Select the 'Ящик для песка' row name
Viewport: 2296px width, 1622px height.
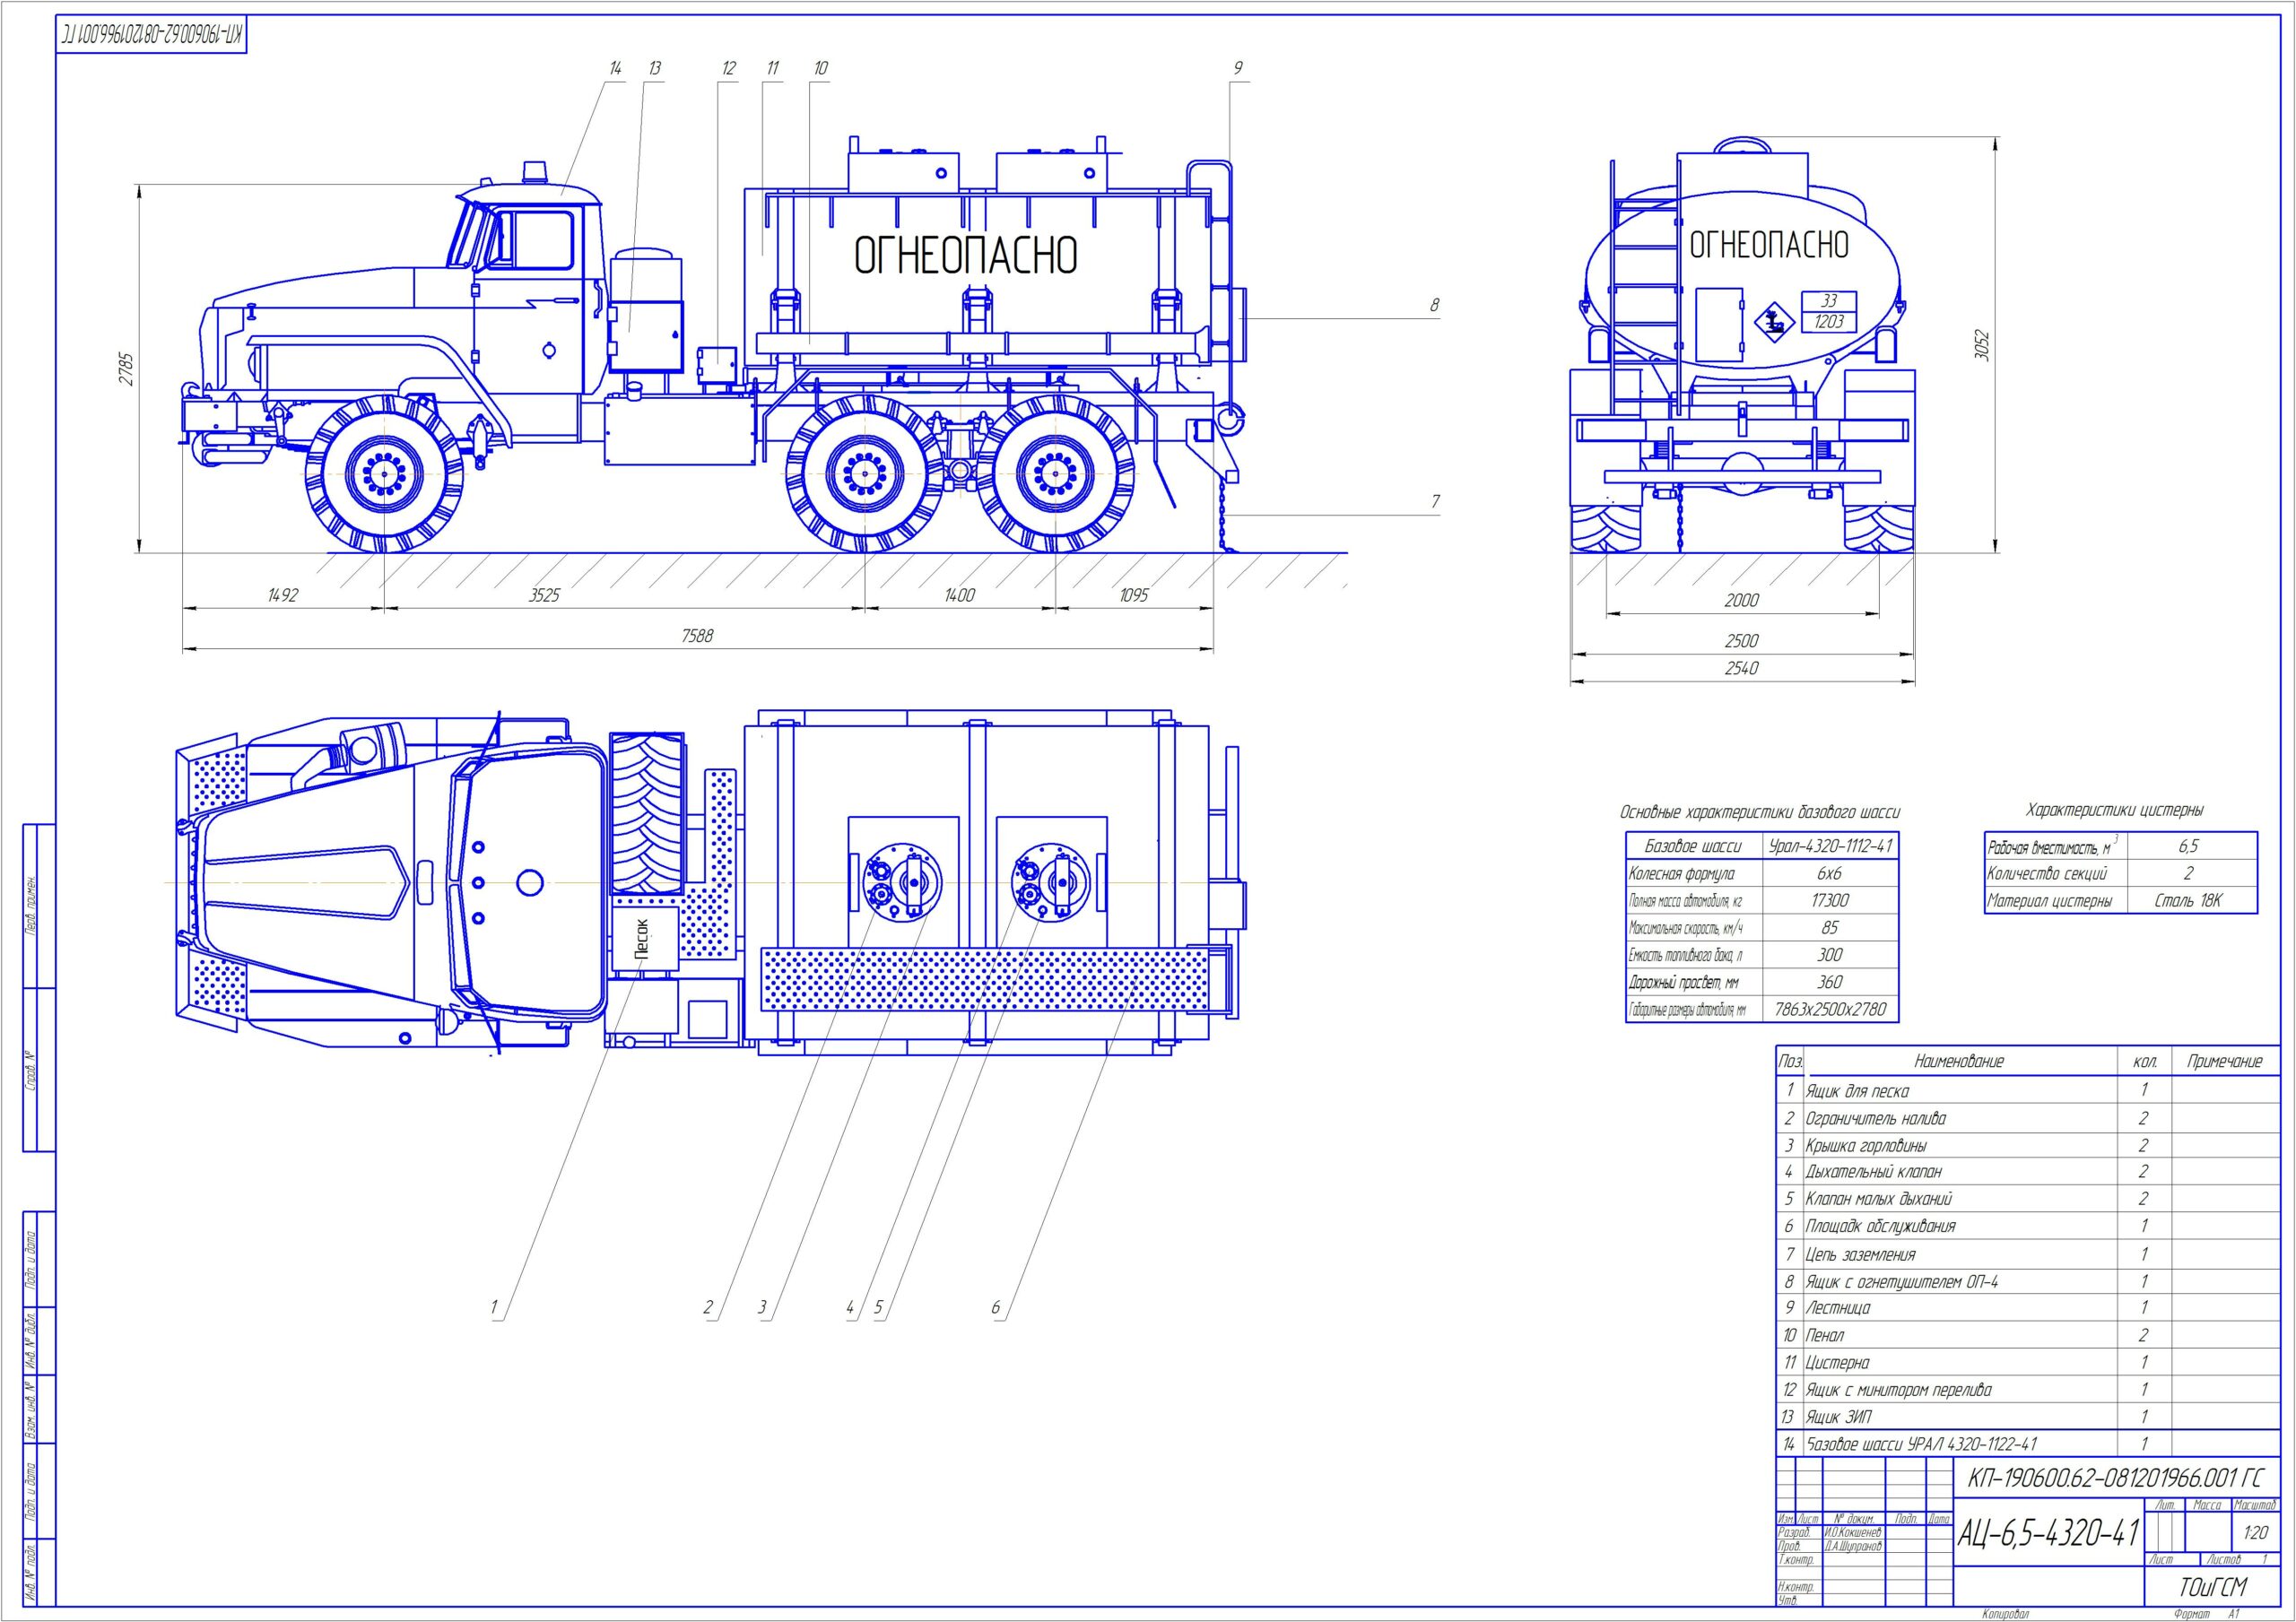[1857, 1092]
